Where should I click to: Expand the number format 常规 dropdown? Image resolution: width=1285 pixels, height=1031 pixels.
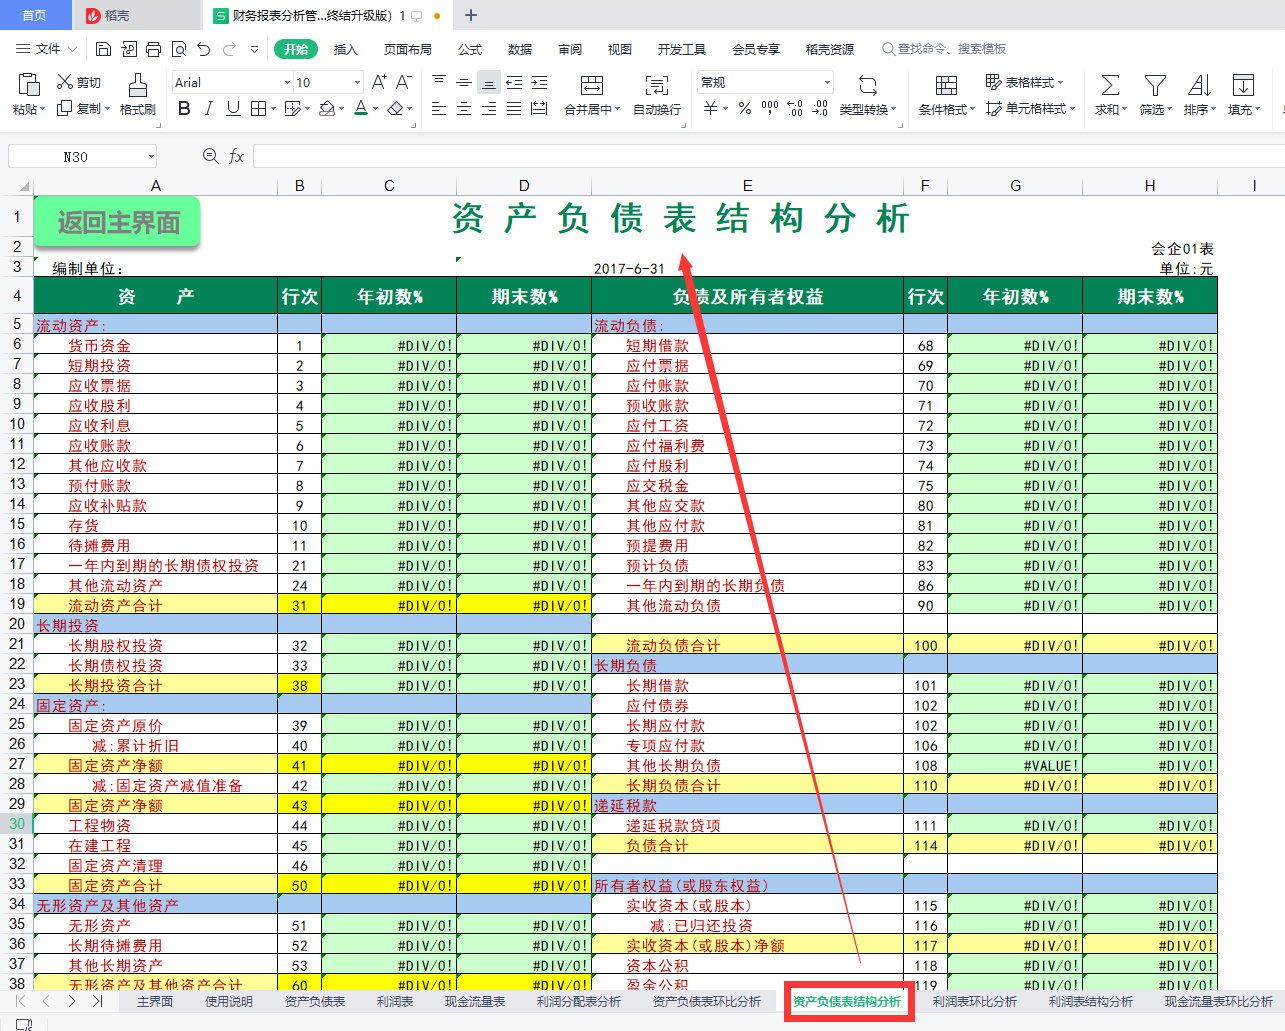pos(827,83)
